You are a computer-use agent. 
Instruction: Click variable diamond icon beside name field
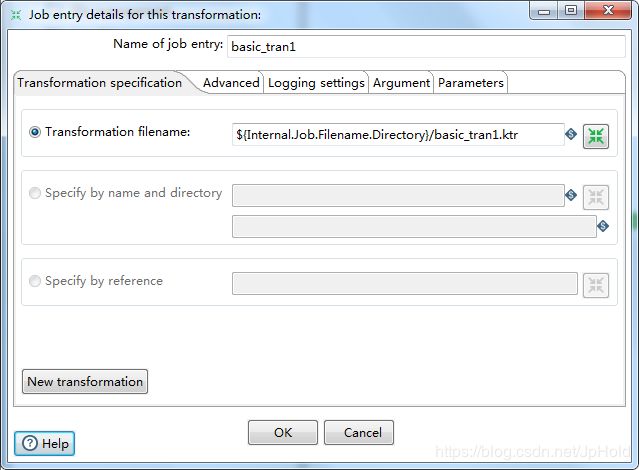point(571,195)
